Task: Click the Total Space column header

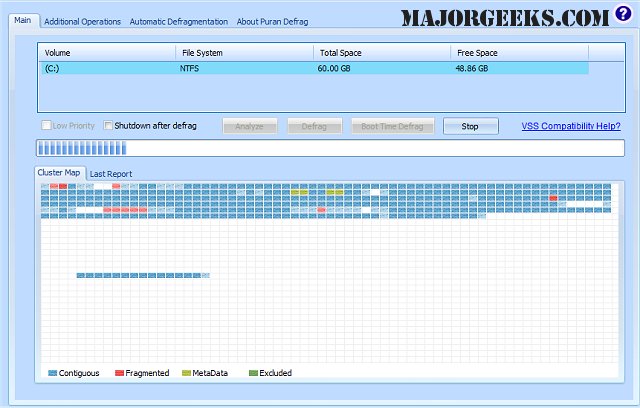Action: 382,53
